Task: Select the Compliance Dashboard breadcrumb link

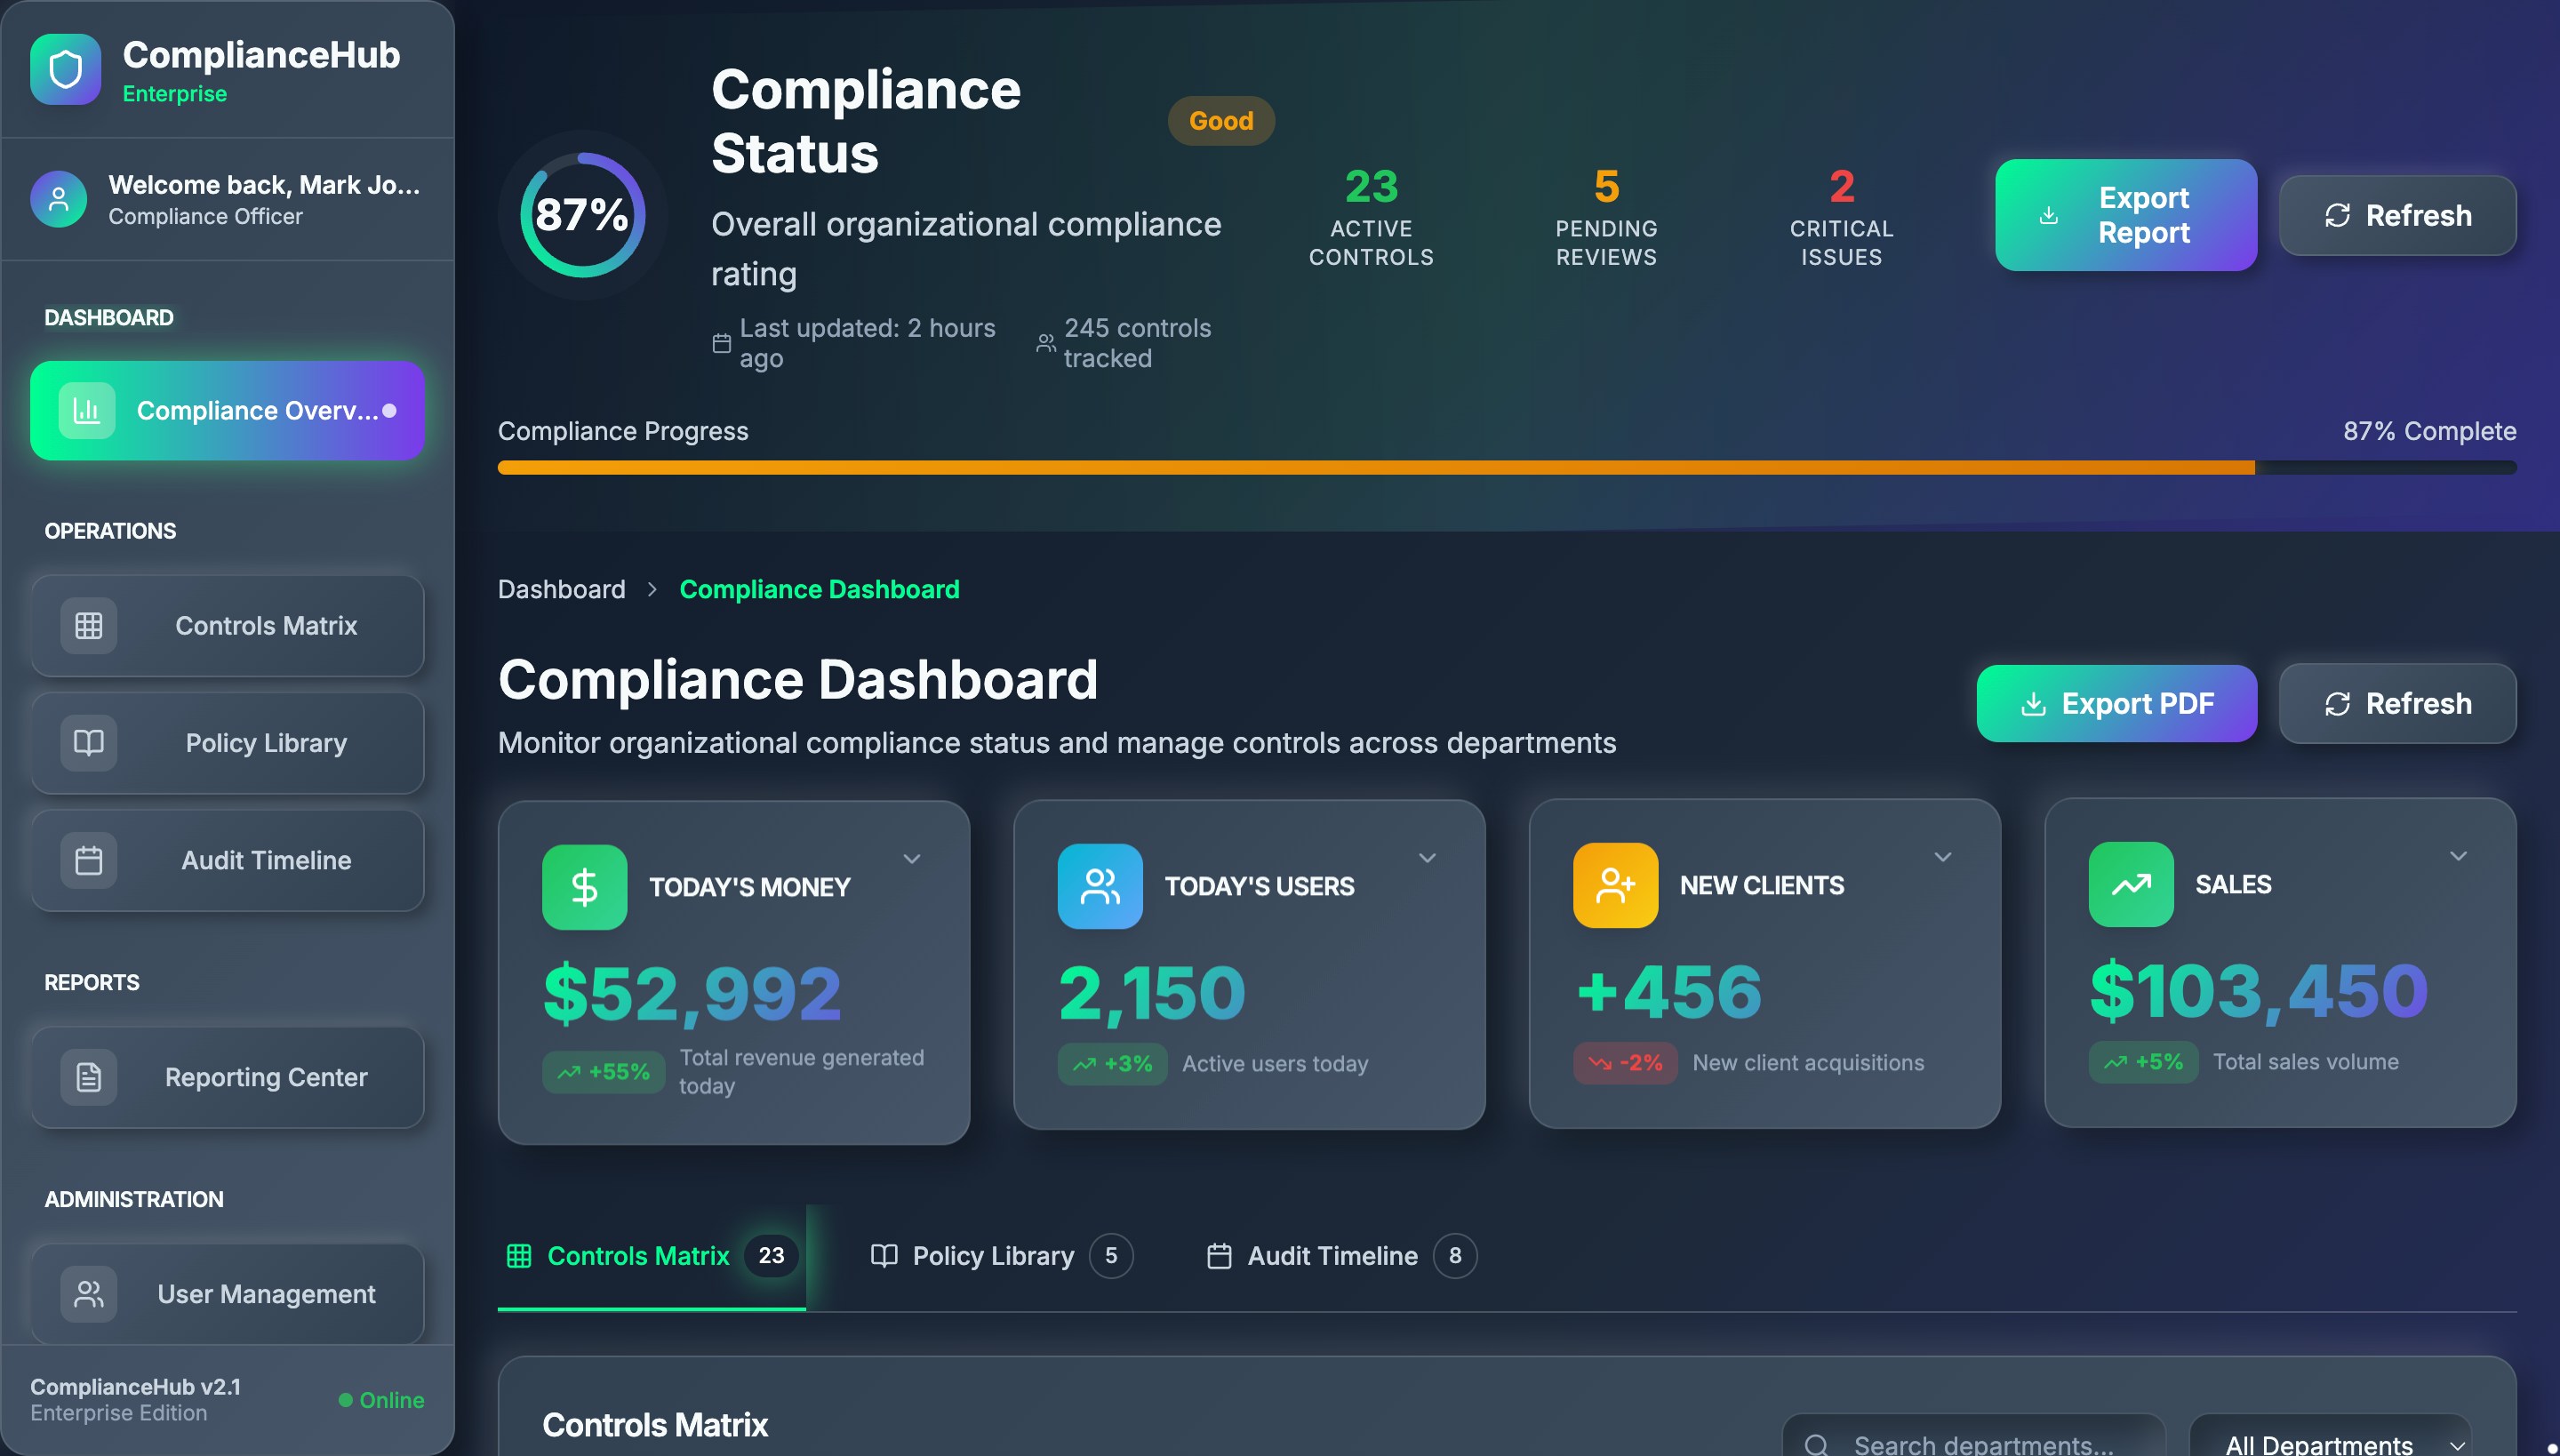Action: coord(820,589)
